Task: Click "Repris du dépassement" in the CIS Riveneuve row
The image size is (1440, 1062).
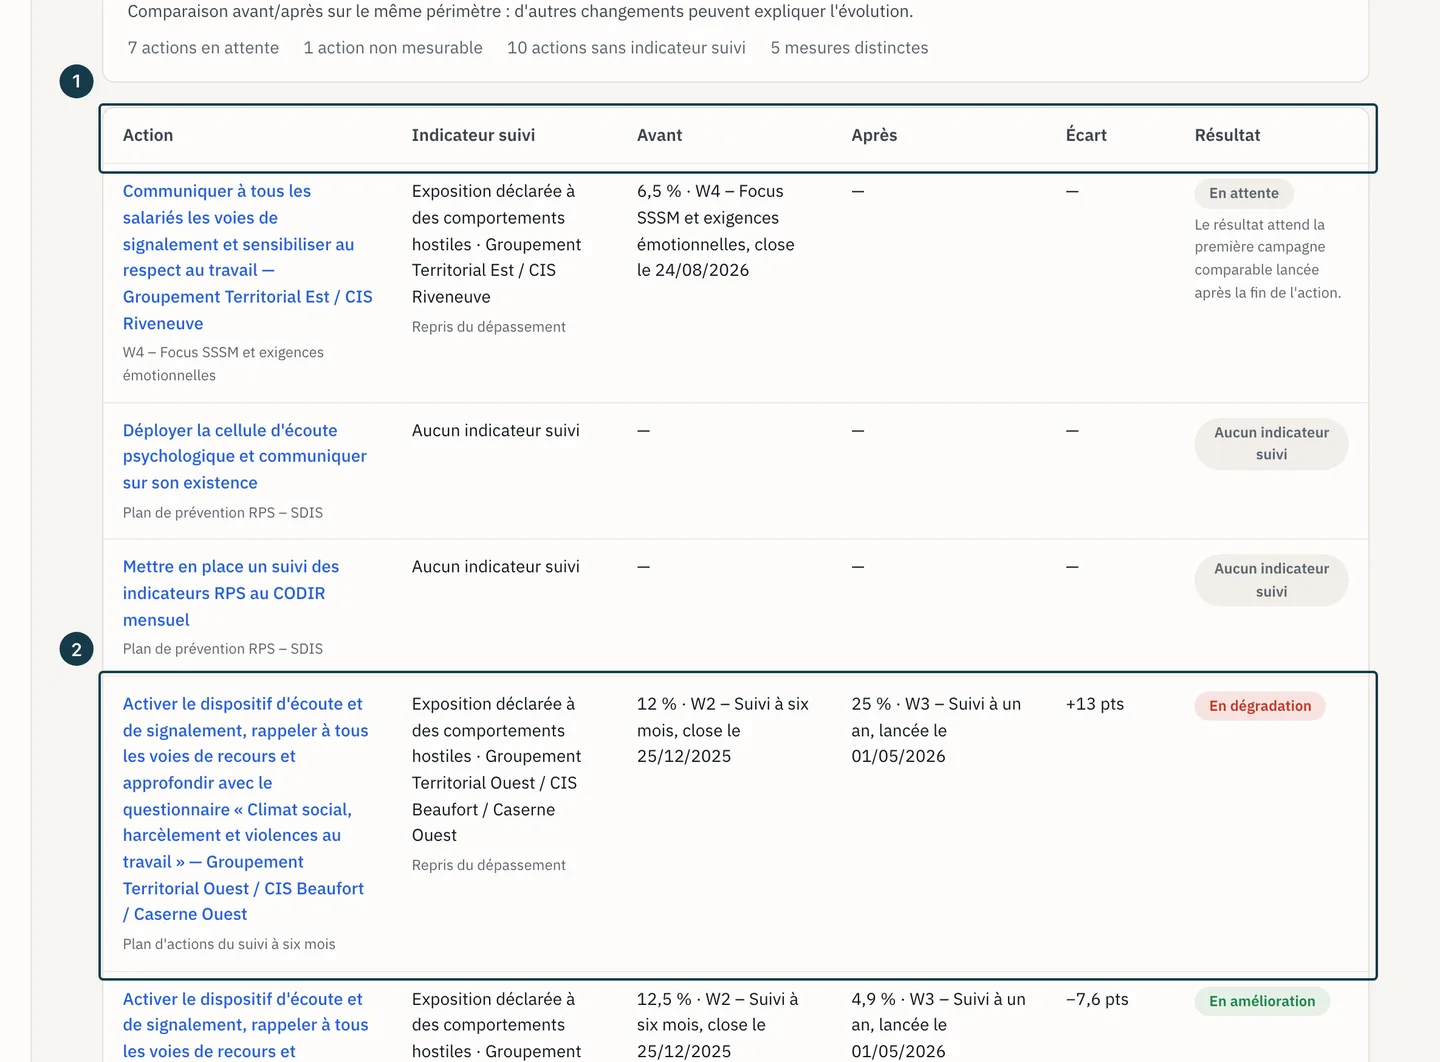Action: pos(489,327)
